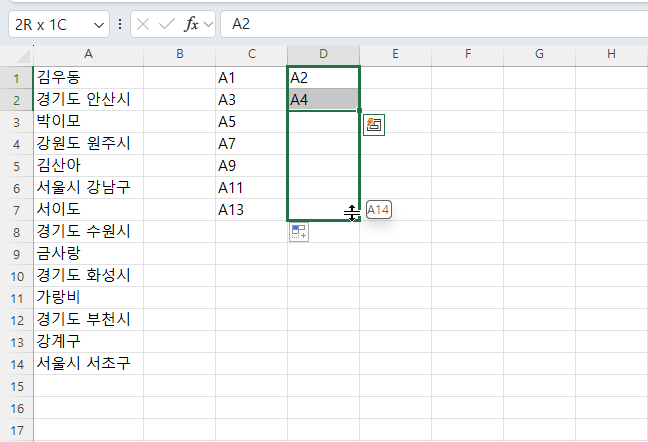Click cell C3 with text A5
The width and height of the screenshot is (648, 442).
(x=252, y=122)
